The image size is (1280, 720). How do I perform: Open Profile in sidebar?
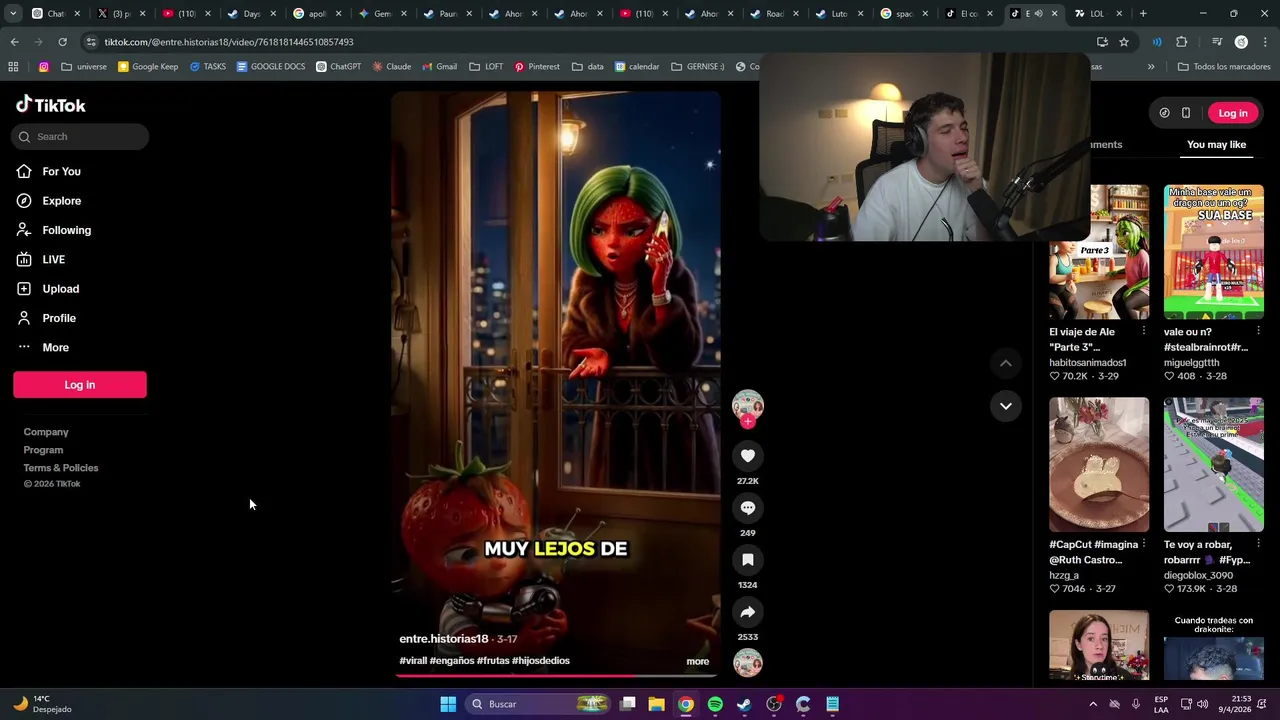(58, 318)
